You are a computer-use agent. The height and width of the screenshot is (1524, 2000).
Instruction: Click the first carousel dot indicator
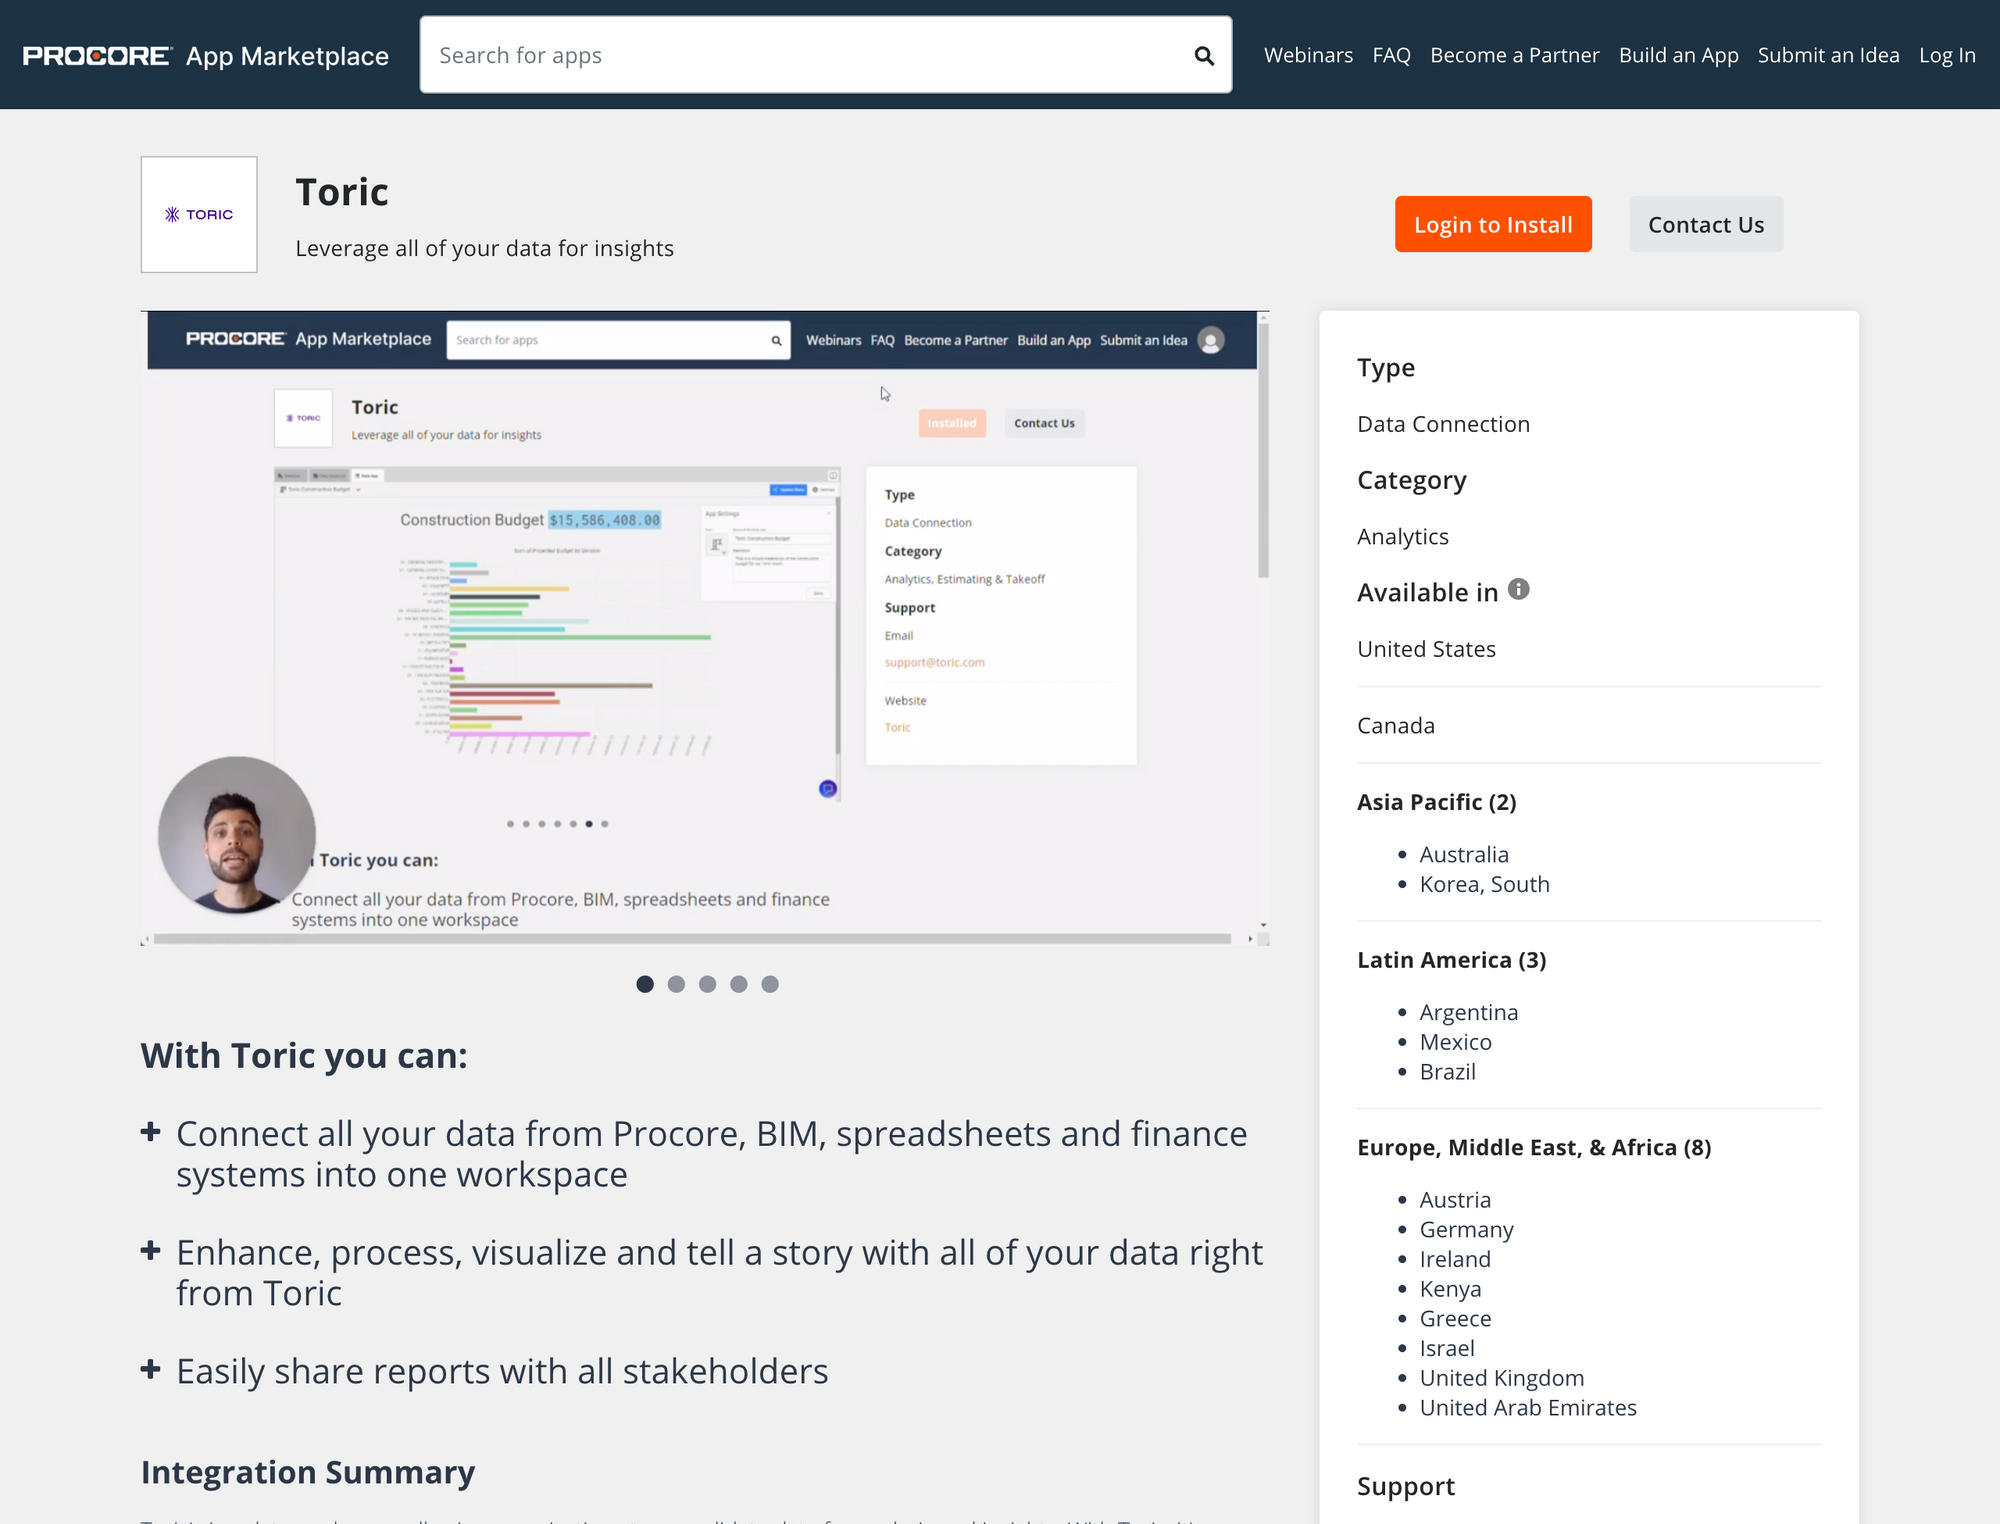[645, 983]
